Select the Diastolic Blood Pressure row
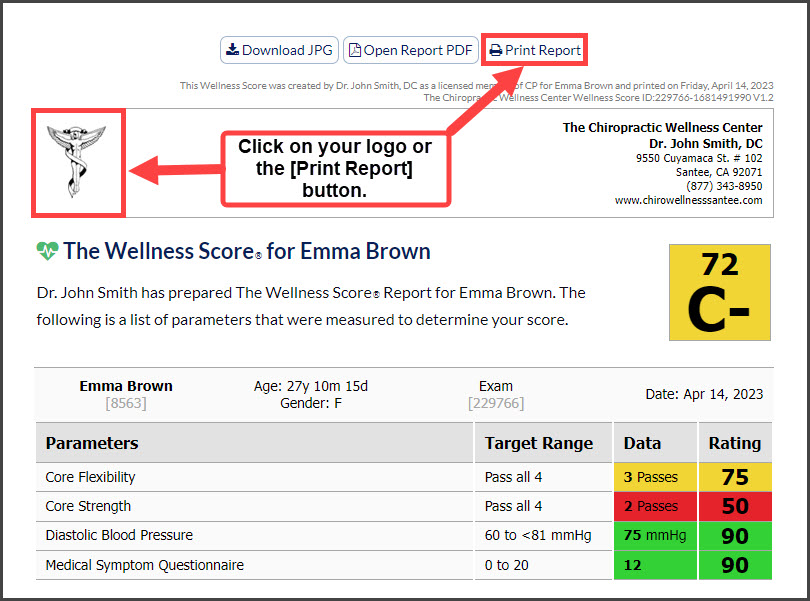The image size is (810, 601). click(x=404, y=535)
